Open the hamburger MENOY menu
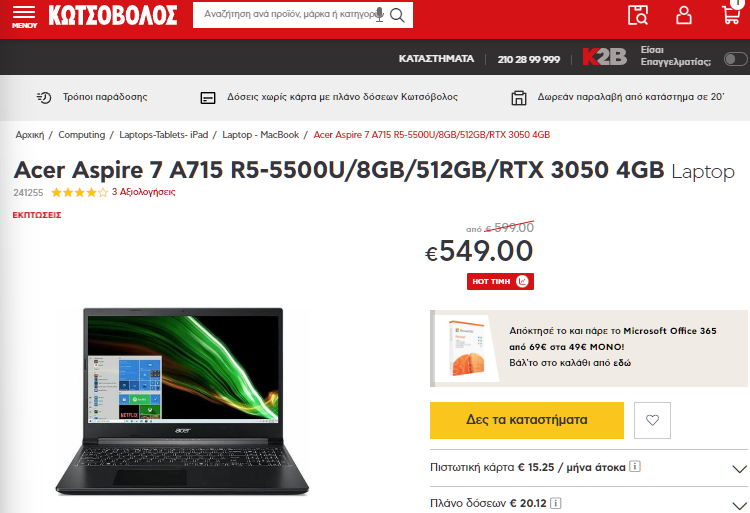 24,17
